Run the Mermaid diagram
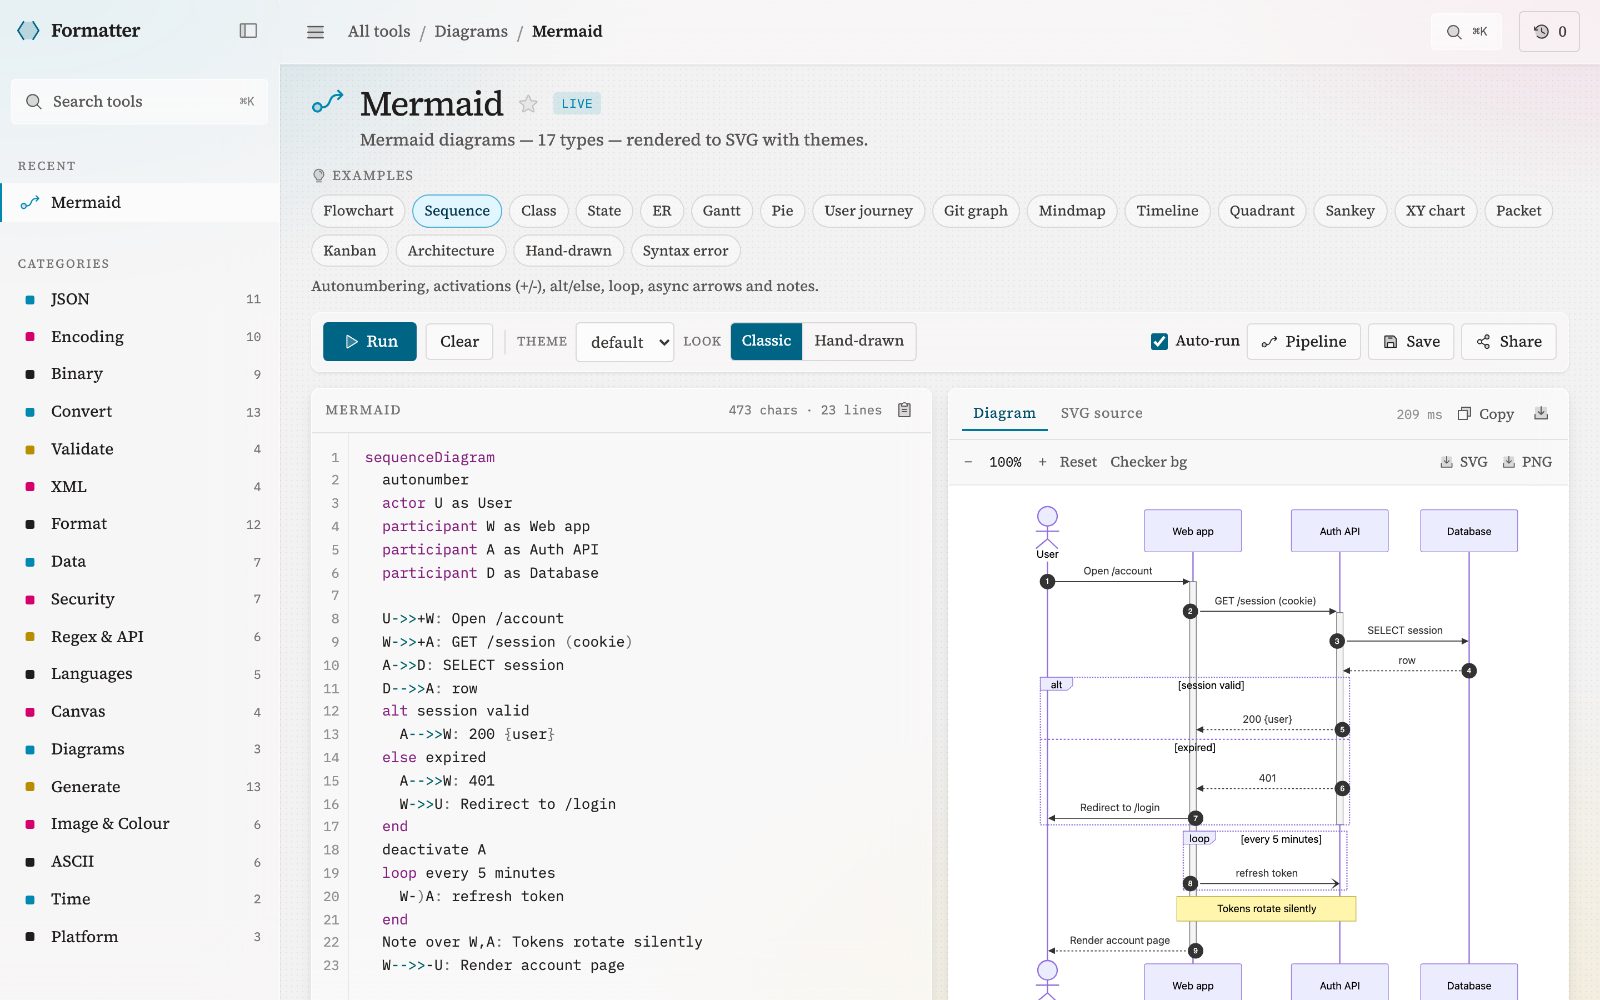Image resolution: width=1600 pixels, height=1000 pixels. tap(370, 342)
